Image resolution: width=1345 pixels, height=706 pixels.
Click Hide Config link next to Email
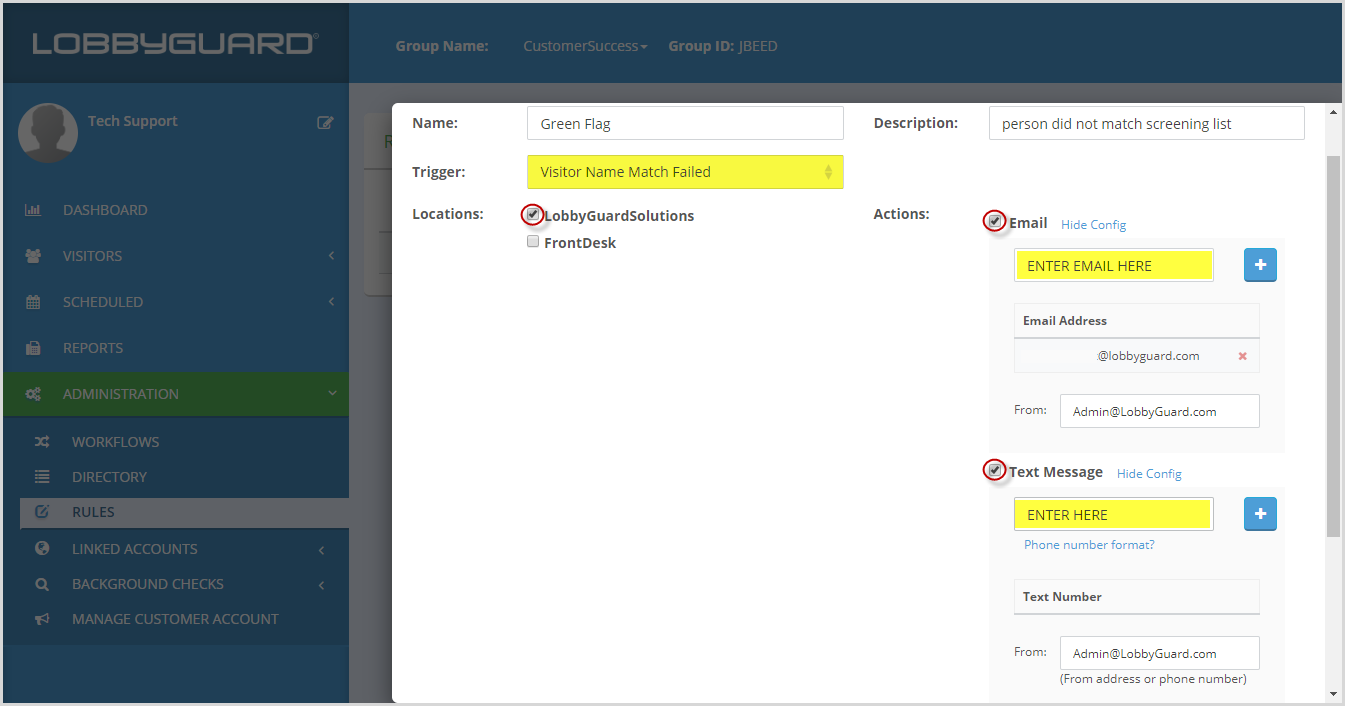(x=1093, y=225)
